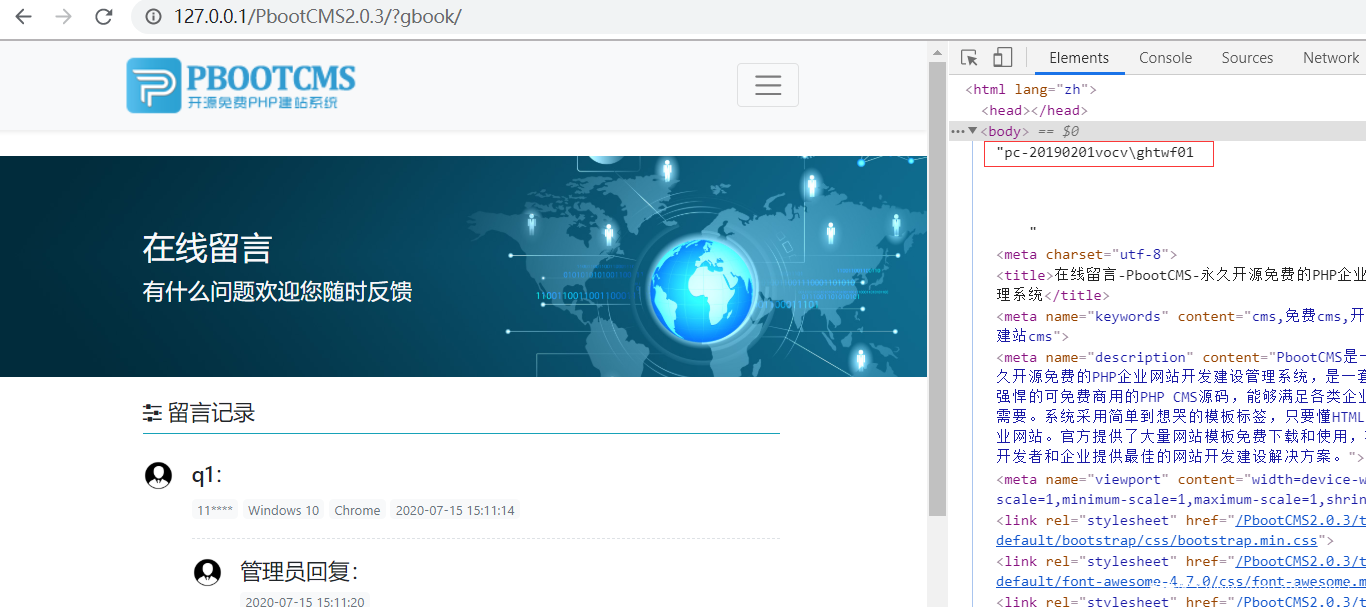Click the Windows 10 tag

283,510
